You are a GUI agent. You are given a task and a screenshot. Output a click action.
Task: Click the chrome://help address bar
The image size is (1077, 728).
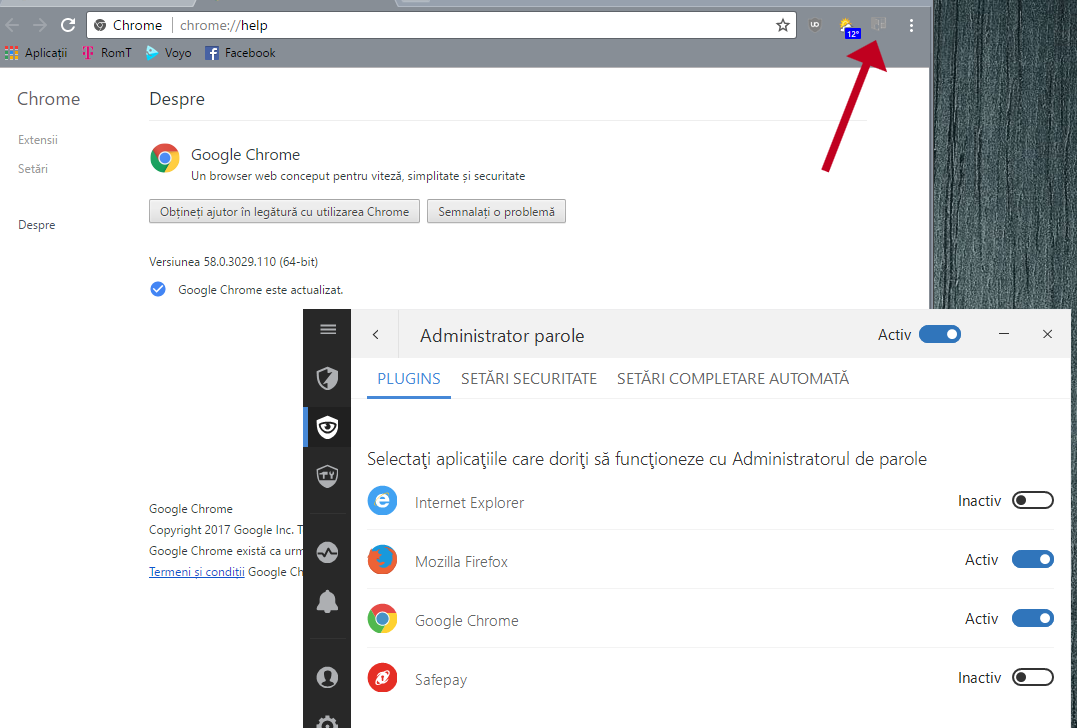[x=440, y=25]
